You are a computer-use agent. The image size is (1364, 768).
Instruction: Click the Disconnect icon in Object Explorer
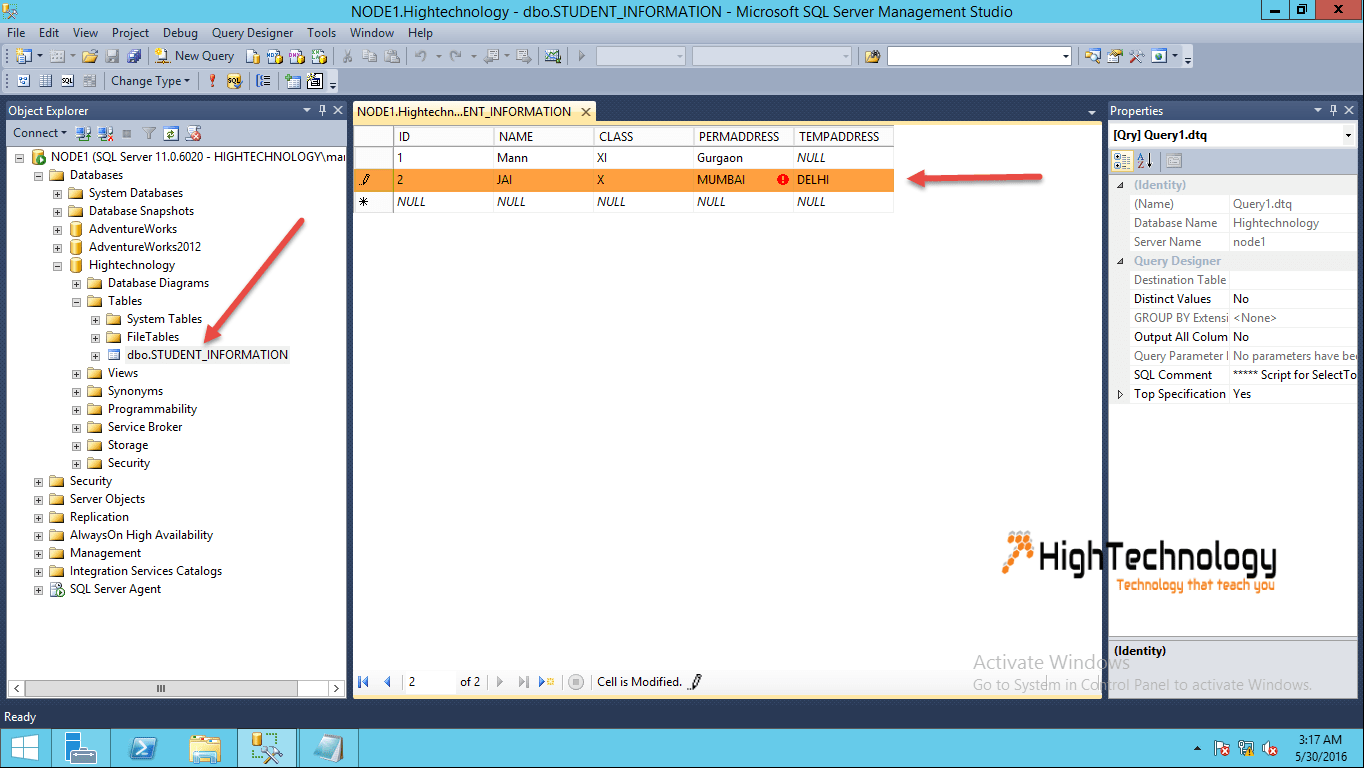(x=105, y=133)
